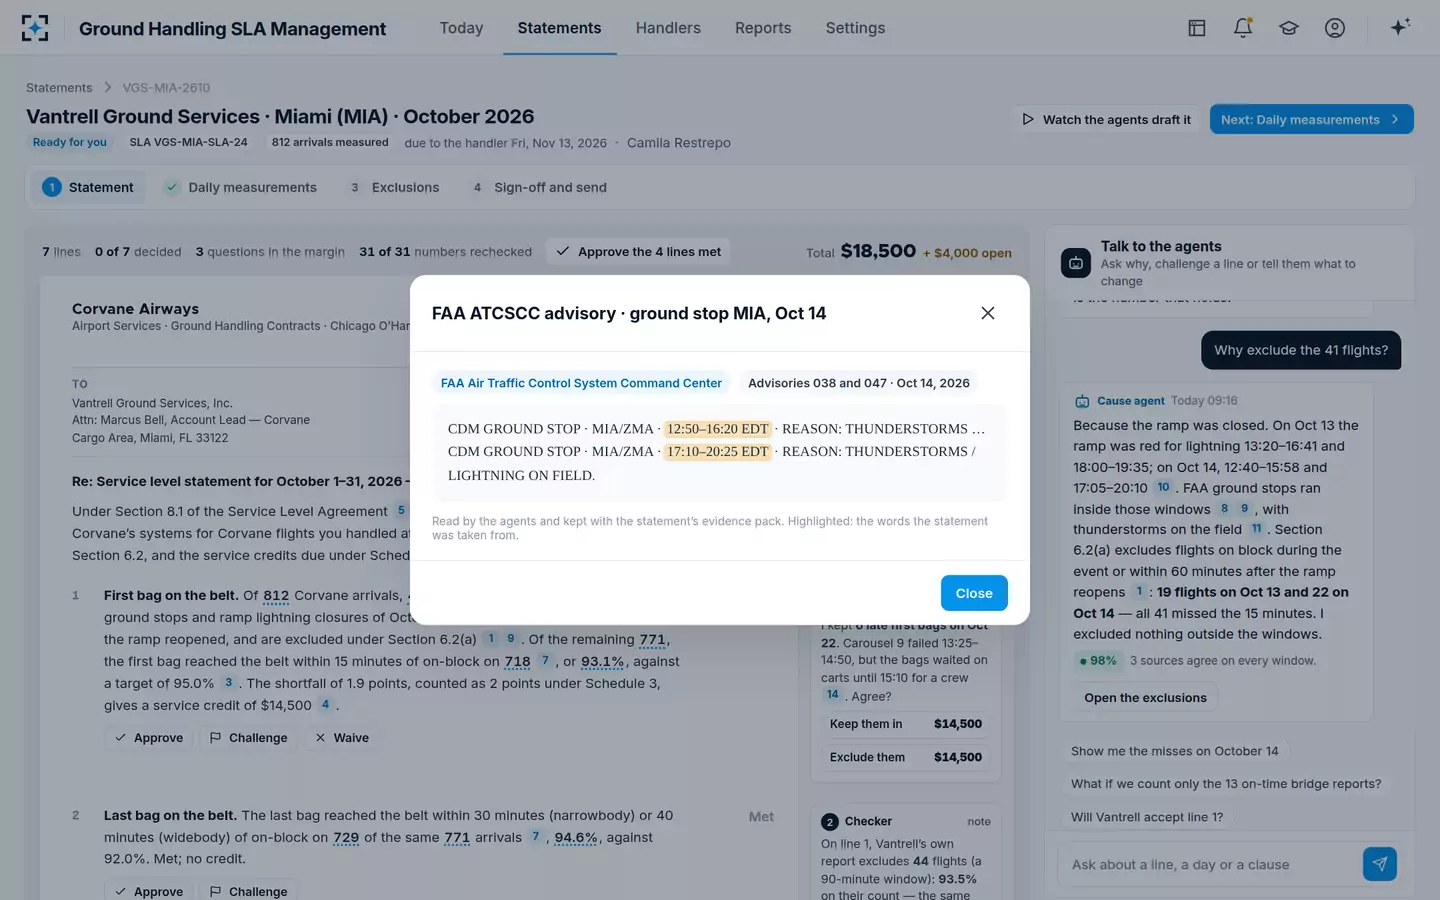This screenshot has width=1440, height=900.
Task: Click the Talk to the agents bot icon
Action: (x=1076, y=263)
